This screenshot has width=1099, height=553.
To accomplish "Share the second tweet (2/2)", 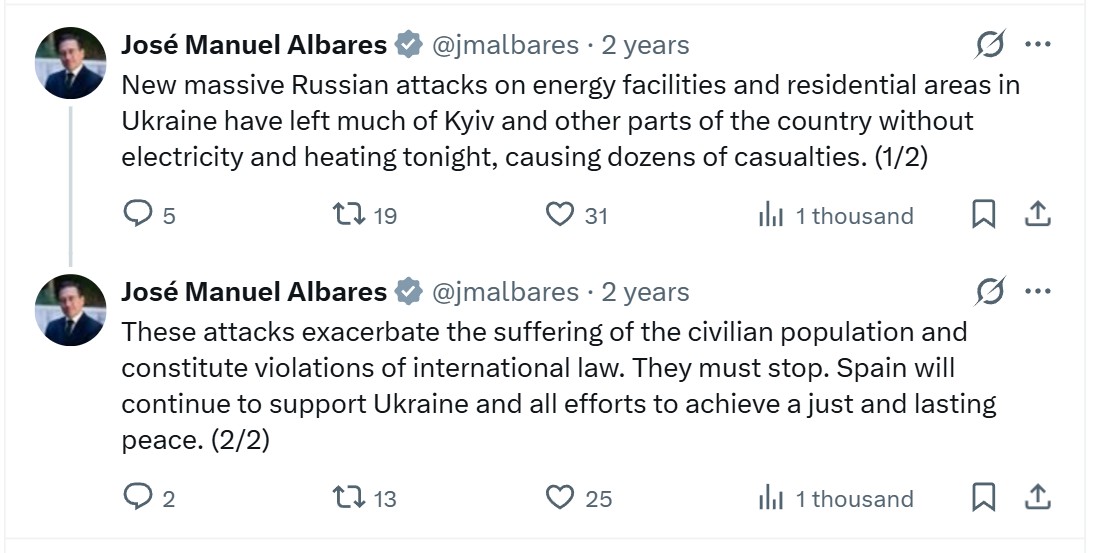I will [x=1037, y=497].
